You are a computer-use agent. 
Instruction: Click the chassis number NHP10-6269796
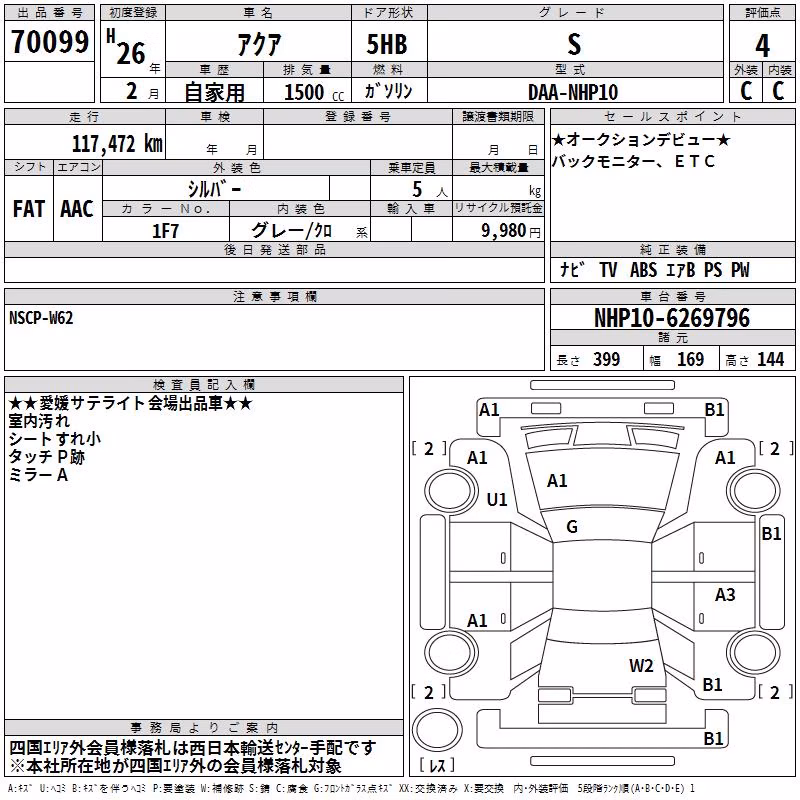click(672, 318)
